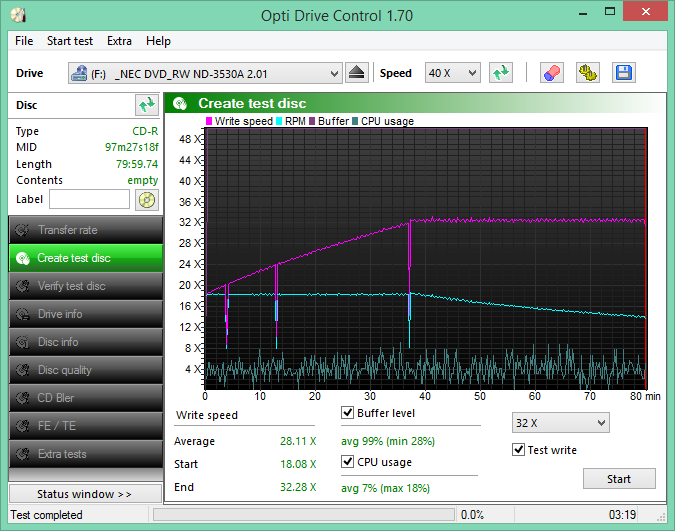675x531 pixels.
Task: Open the Disc quality panel
Action: pos(86,370)
